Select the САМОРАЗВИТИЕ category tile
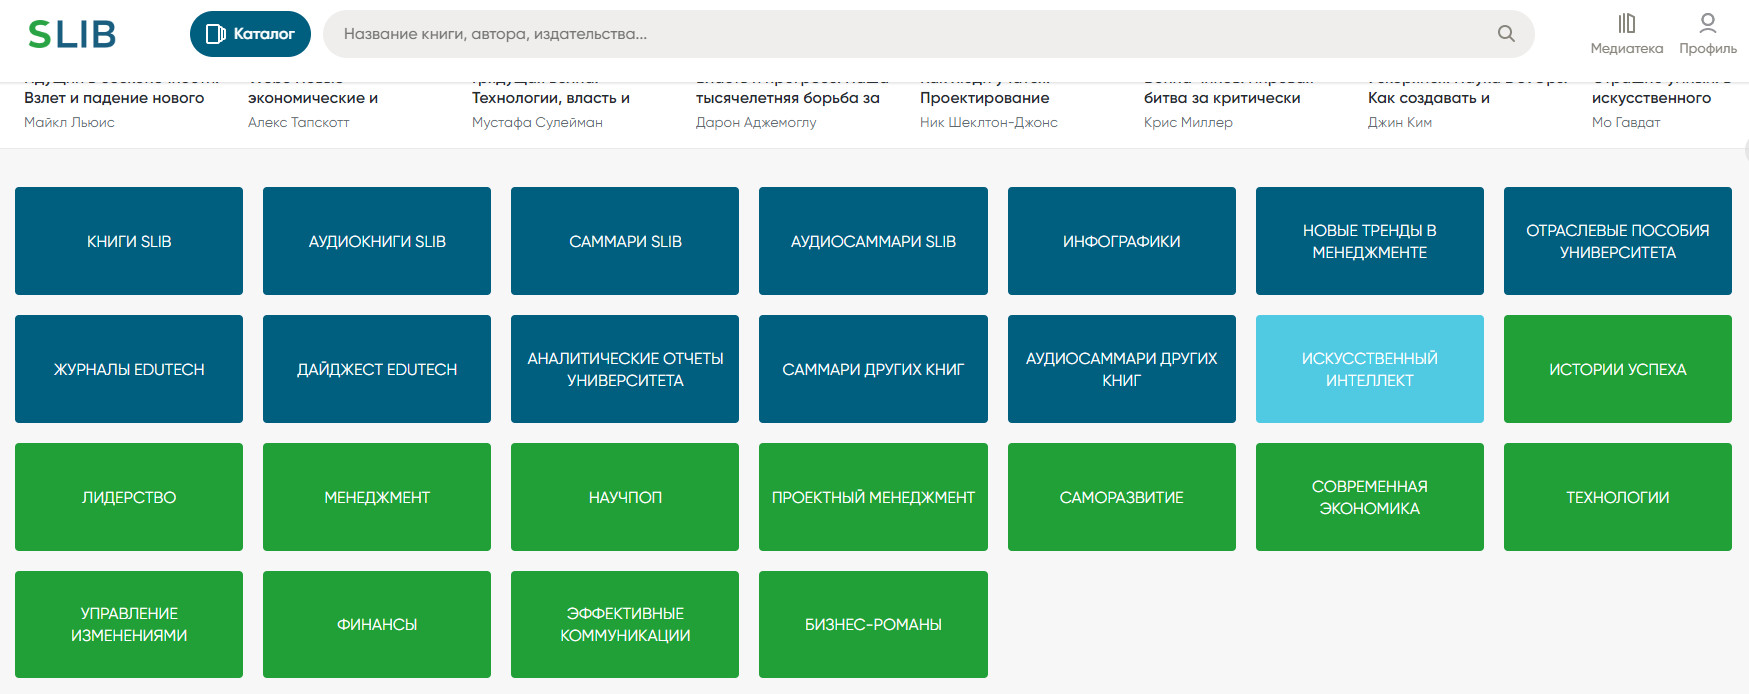This screenshot has height=694, width=1749. [x=1121, y=497]
